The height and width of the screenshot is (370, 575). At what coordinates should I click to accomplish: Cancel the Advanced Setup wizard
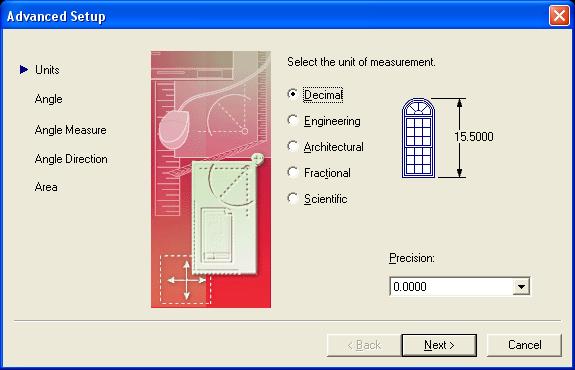click(x=524, y=345)
